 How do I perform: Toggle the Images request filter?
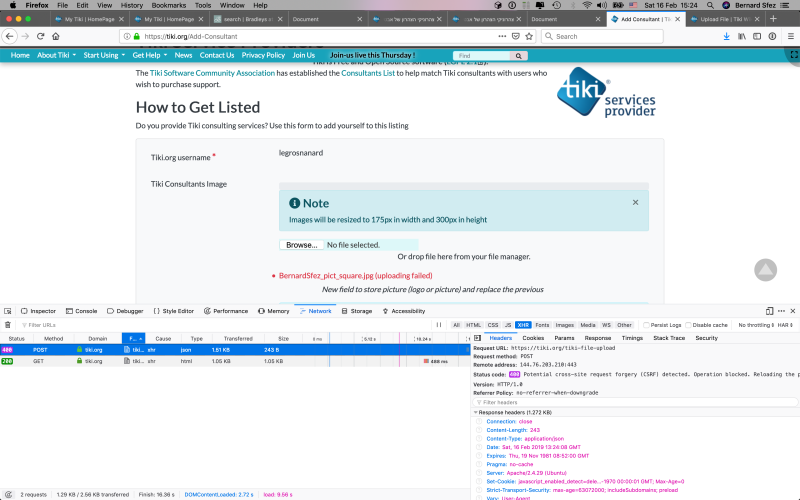click(x=564, y=325)
